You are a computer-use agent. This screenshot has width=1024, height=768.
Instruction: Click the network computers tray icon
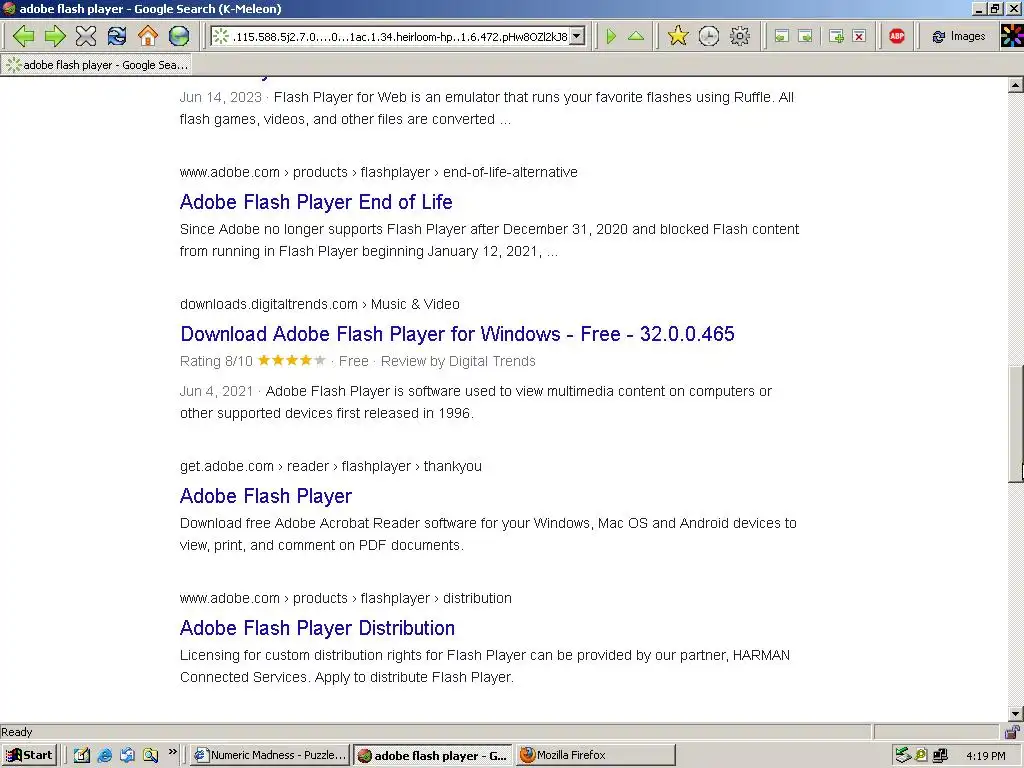coord(940,756)
